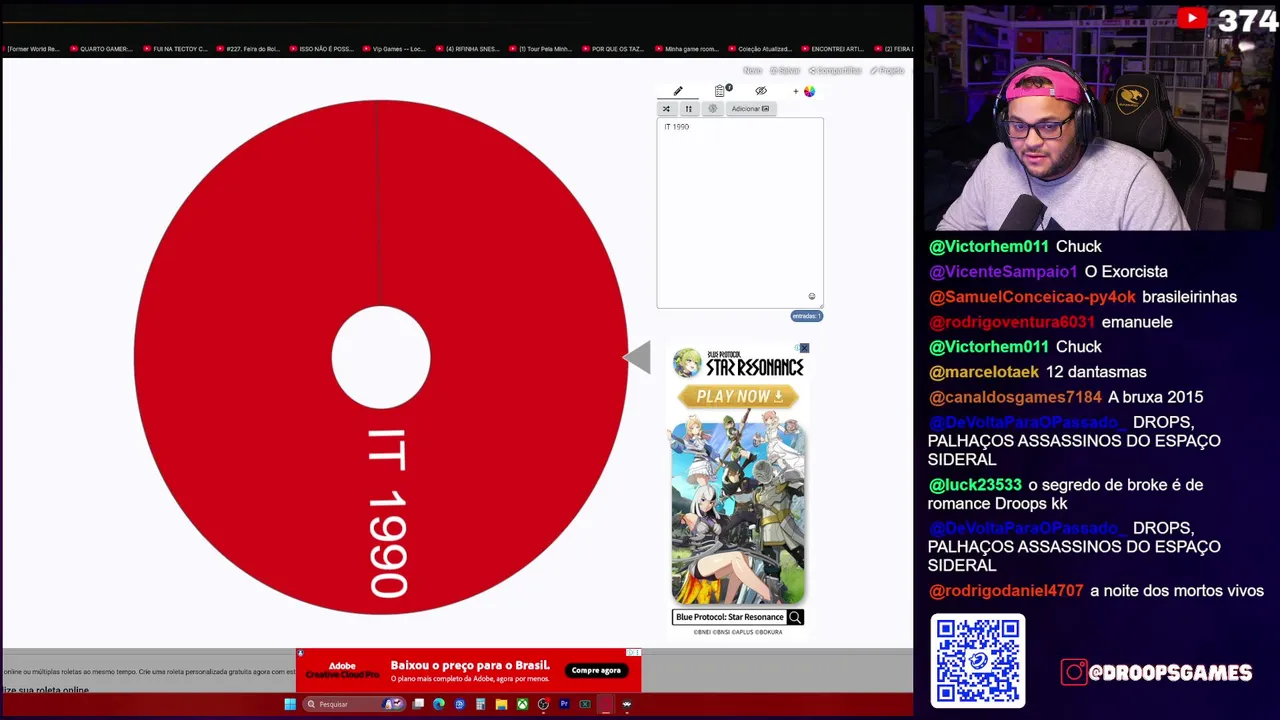
Task: Open Task View on the taskbar
Action: tap(418, 704)
